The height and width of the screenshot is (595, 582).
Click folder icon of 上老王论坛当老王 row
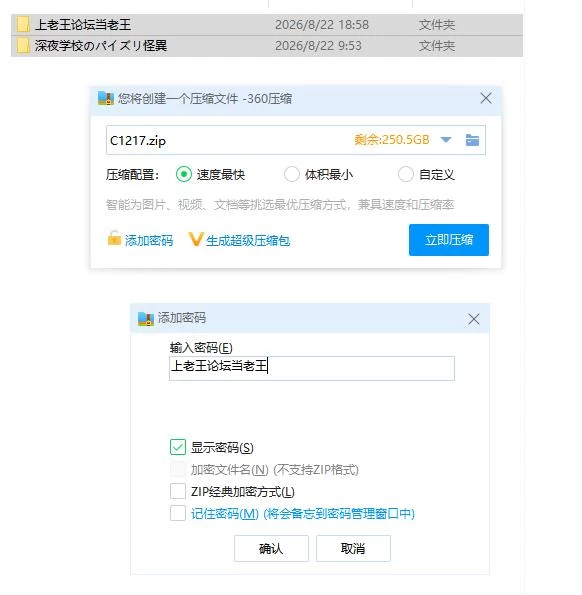coord(23,25)
